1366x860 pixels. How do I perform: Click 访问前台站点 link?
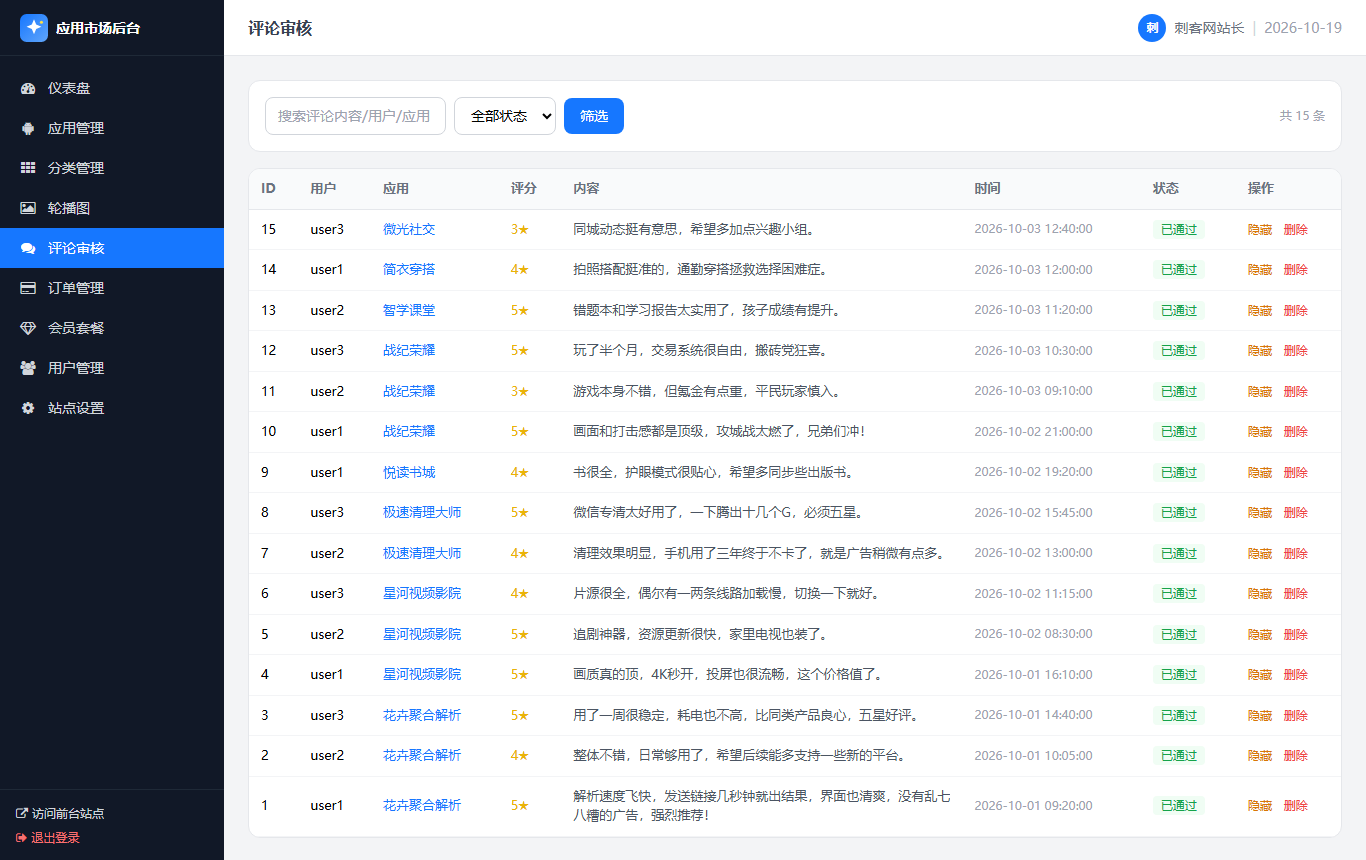[x=60, y=814]
